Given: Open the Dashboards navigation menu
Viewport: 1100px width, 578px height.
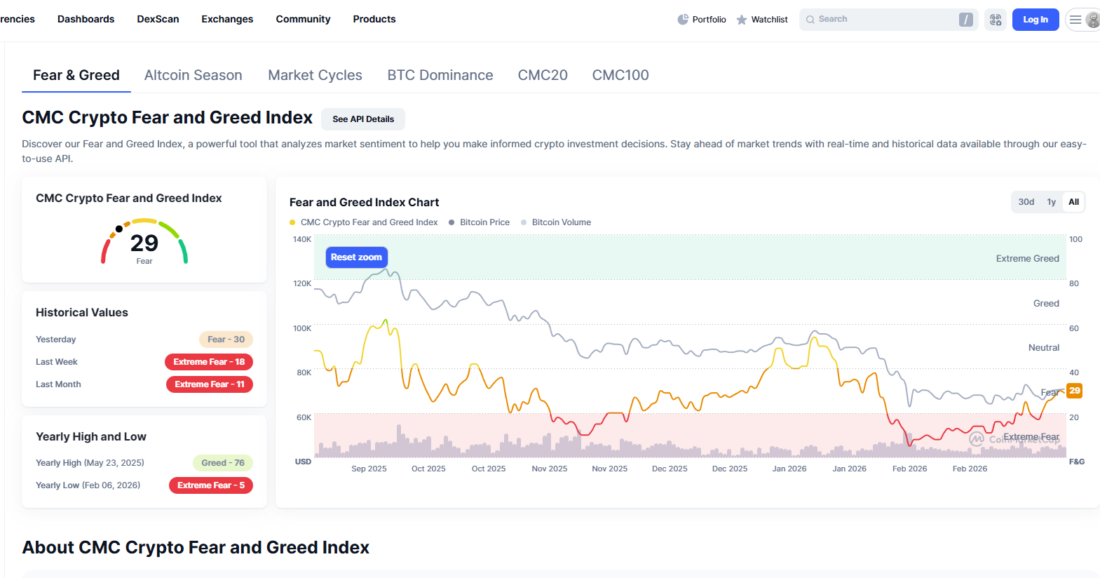Looking at the screenshot, I should pyautogui.click(x=86, y=19).
